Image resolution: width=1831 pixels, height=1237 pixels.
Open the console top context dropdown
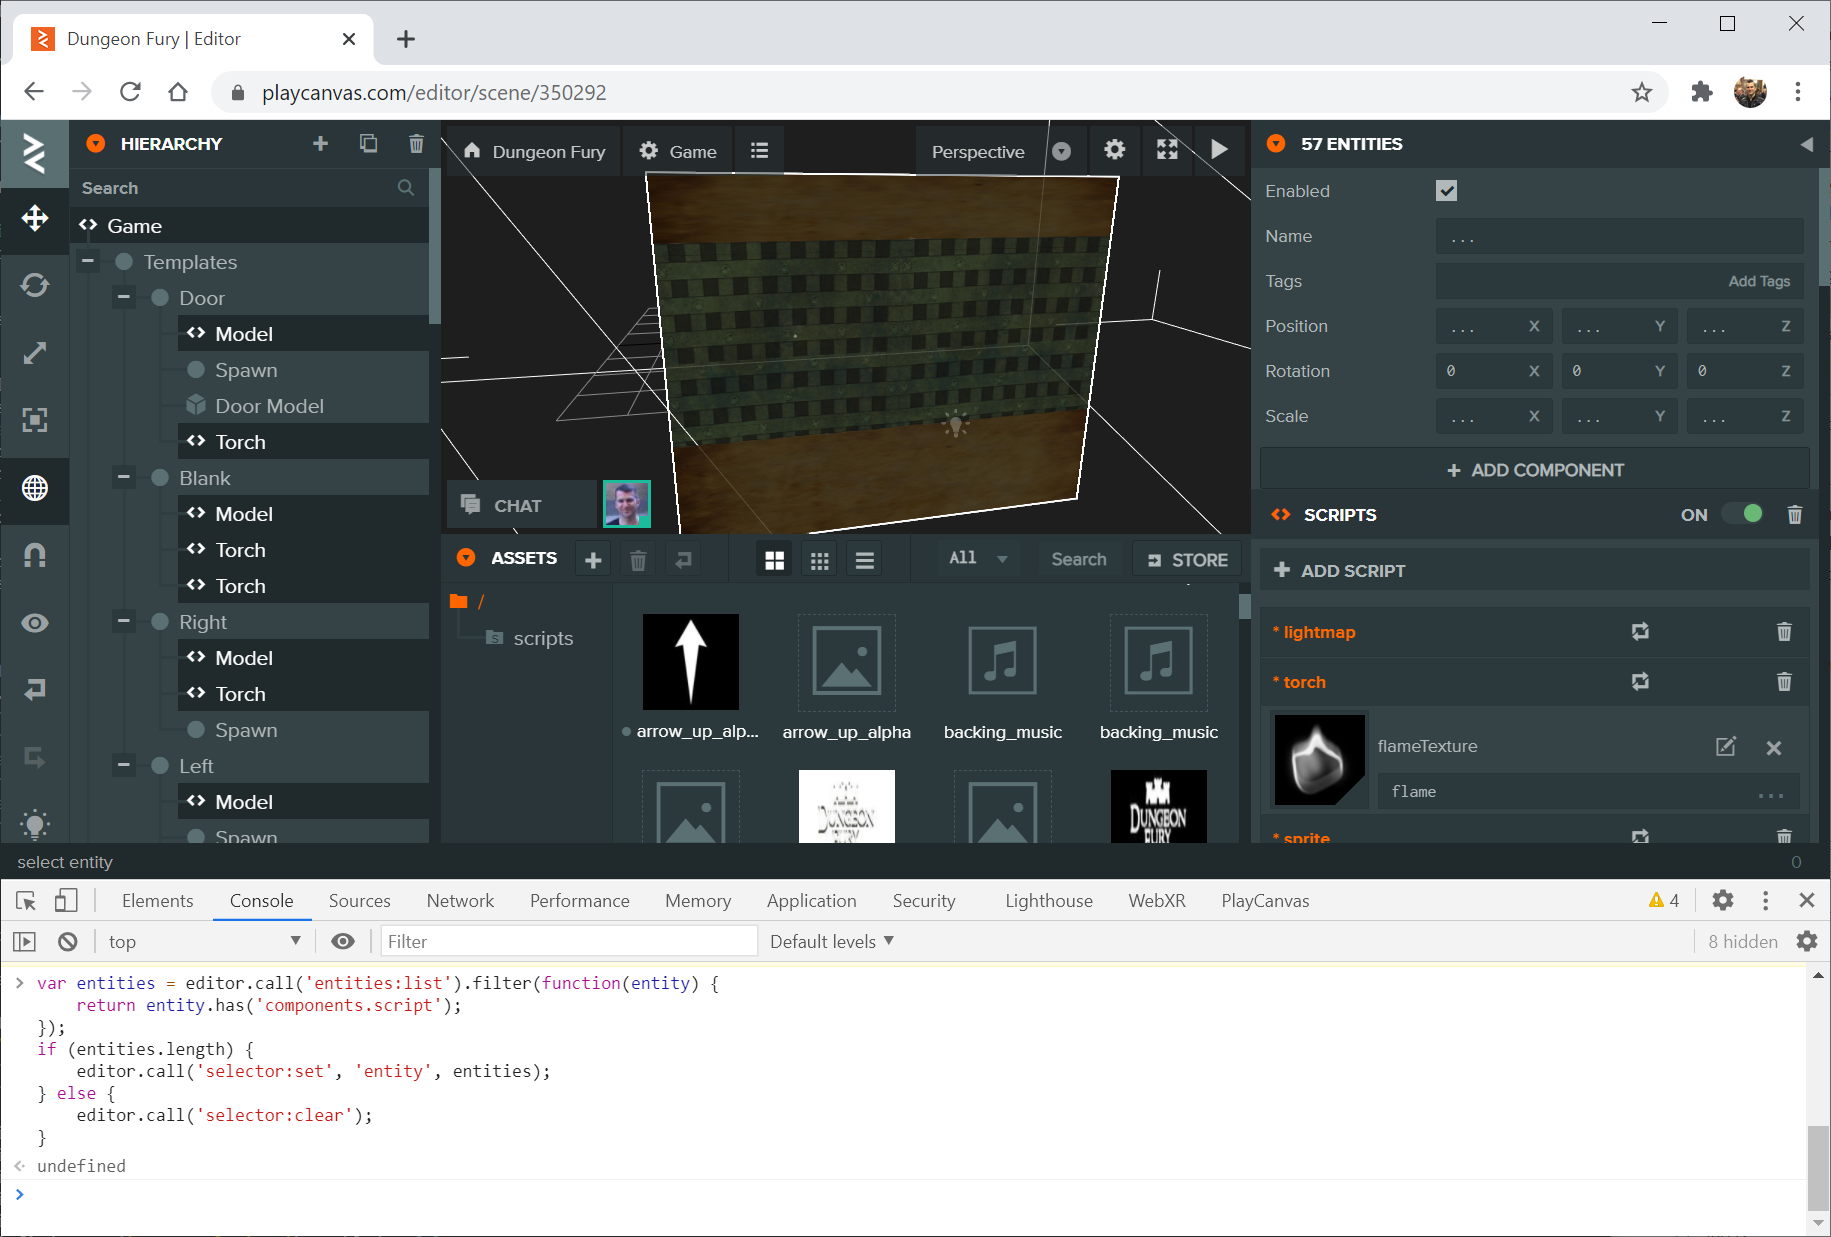tap(204, 941)
